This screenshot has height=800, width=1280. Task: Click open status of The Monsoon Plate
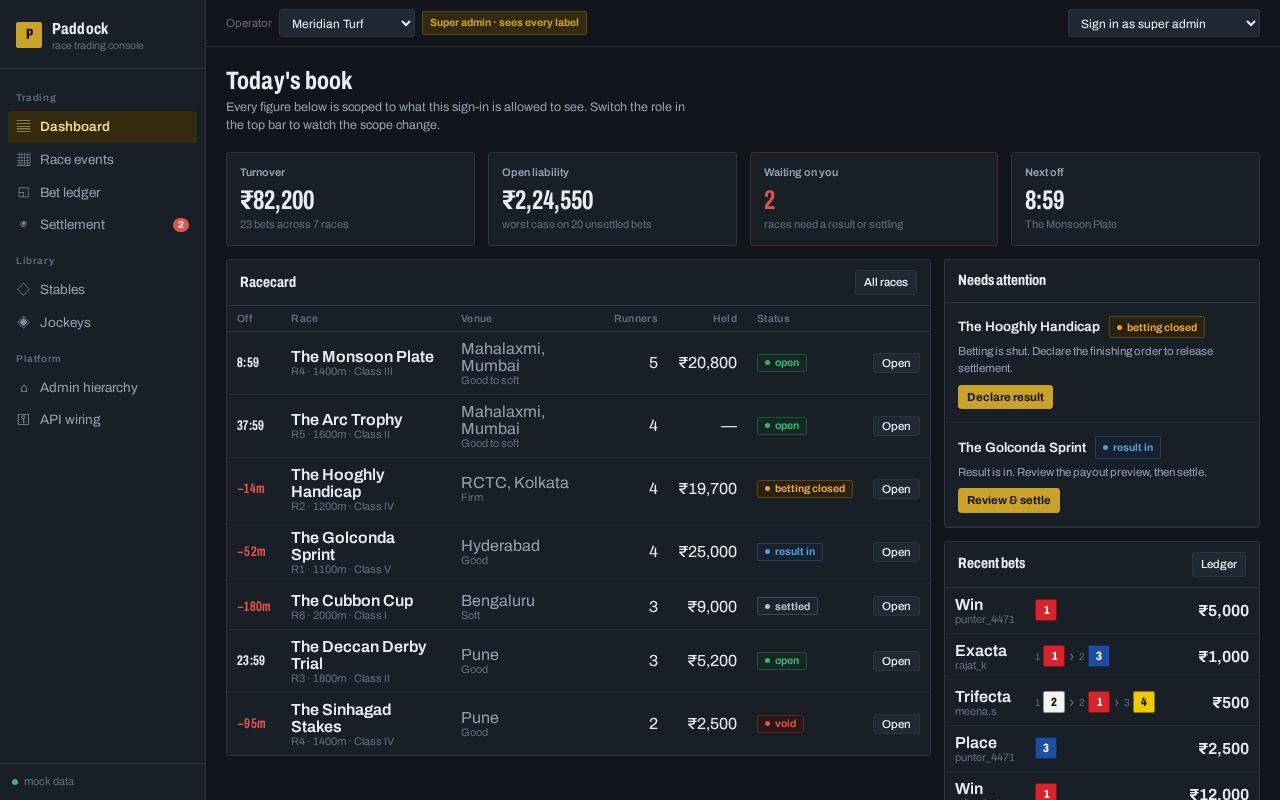click(782, 363)
